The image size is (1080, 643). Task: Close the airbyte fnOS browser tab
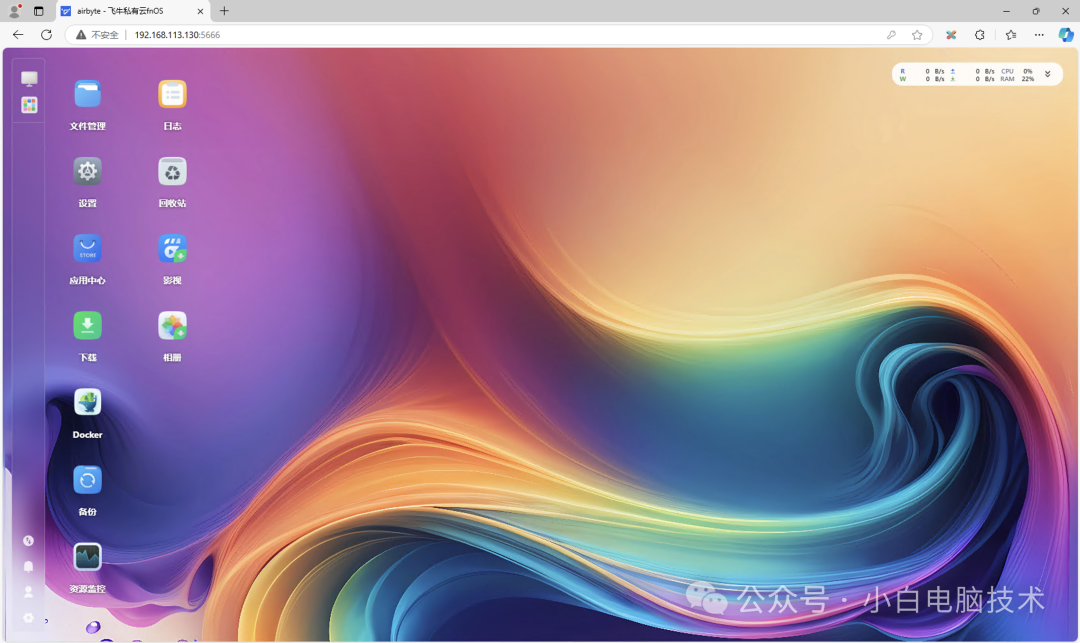[200, 11]
